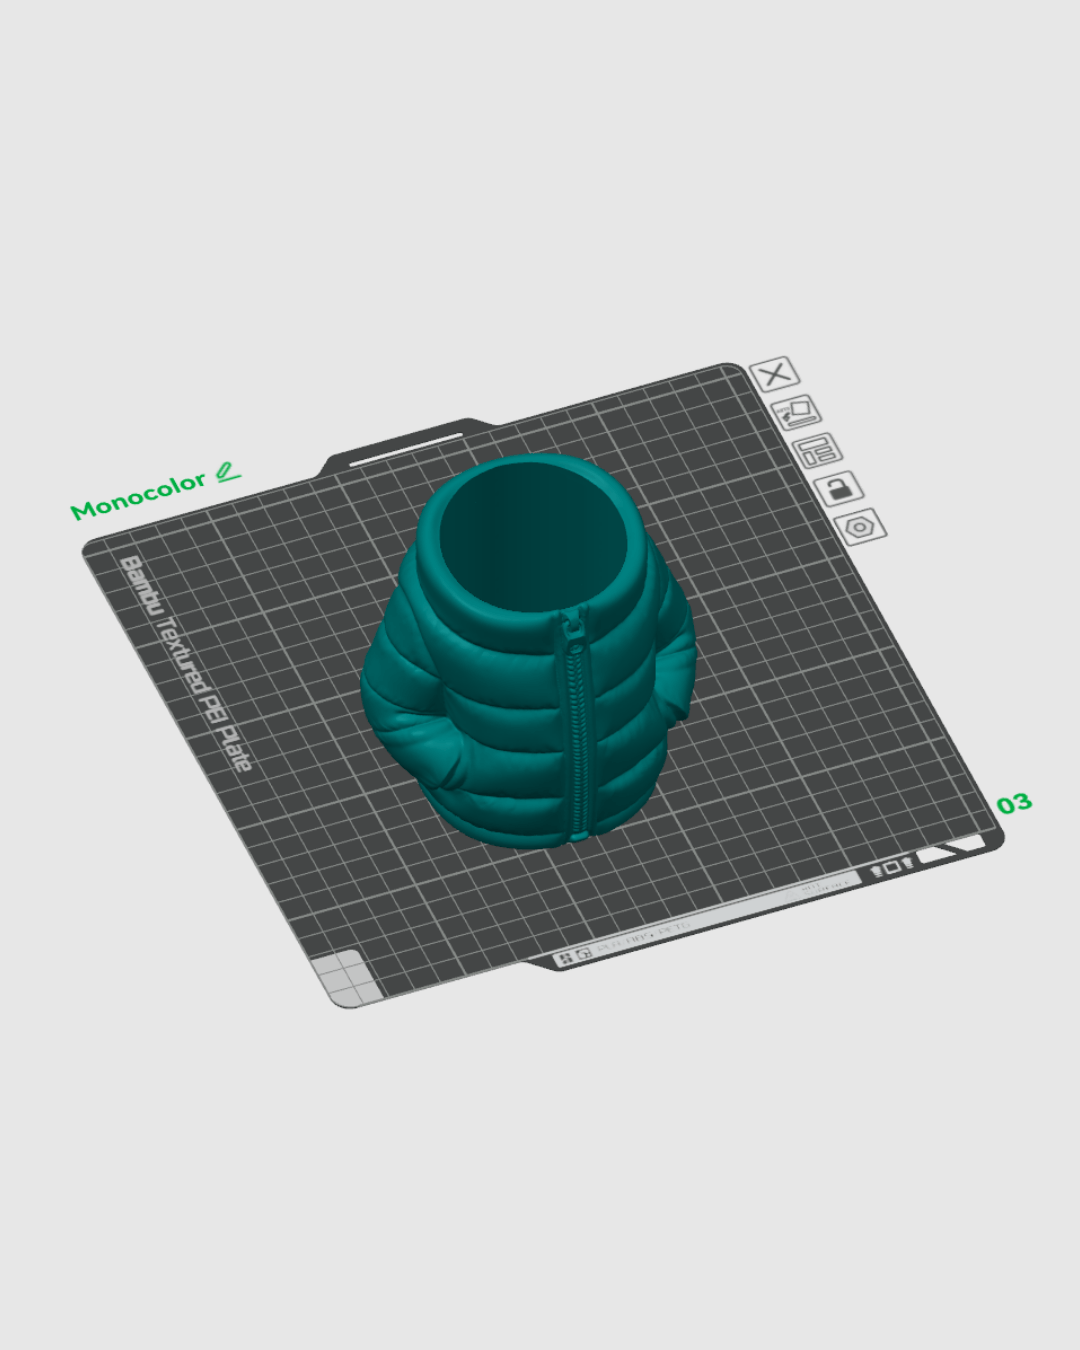
Task: Click the arrange-objects-on-plate icon
Action: tap(818, 451)
